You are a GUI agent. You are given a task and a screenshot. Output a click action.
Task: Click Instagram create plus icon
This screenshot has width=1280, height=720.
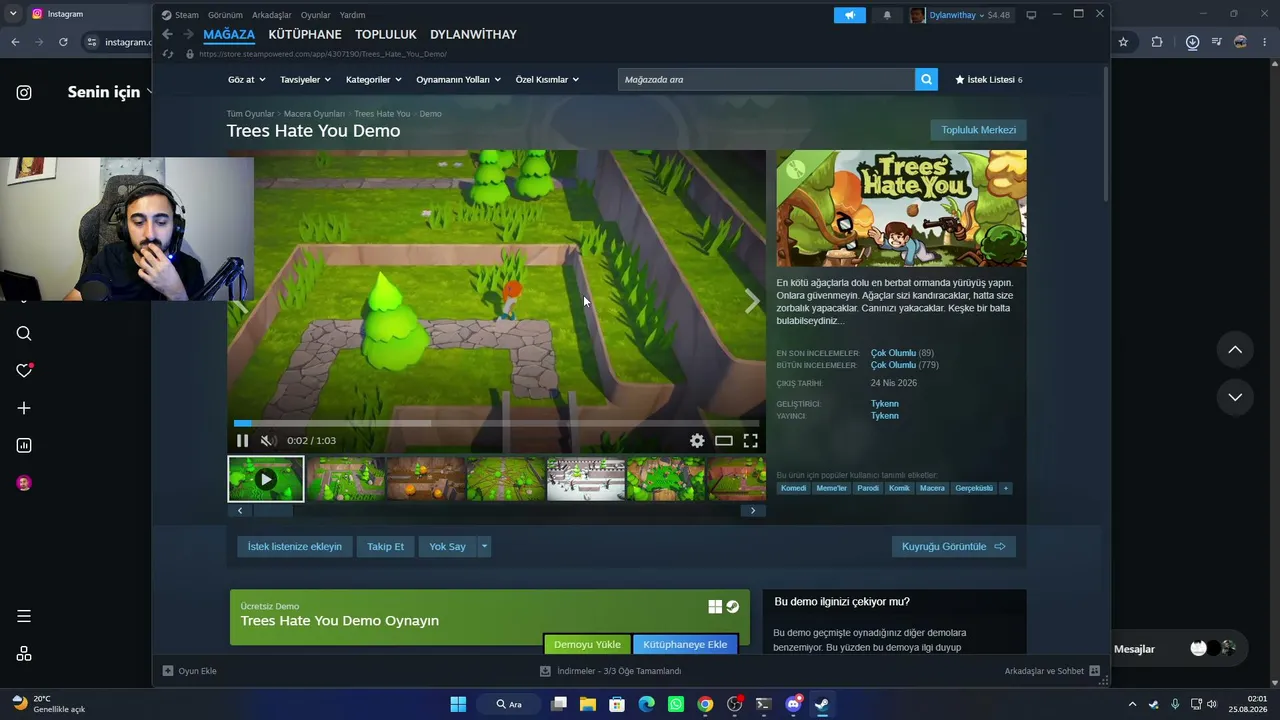click(x=24, y=408)
